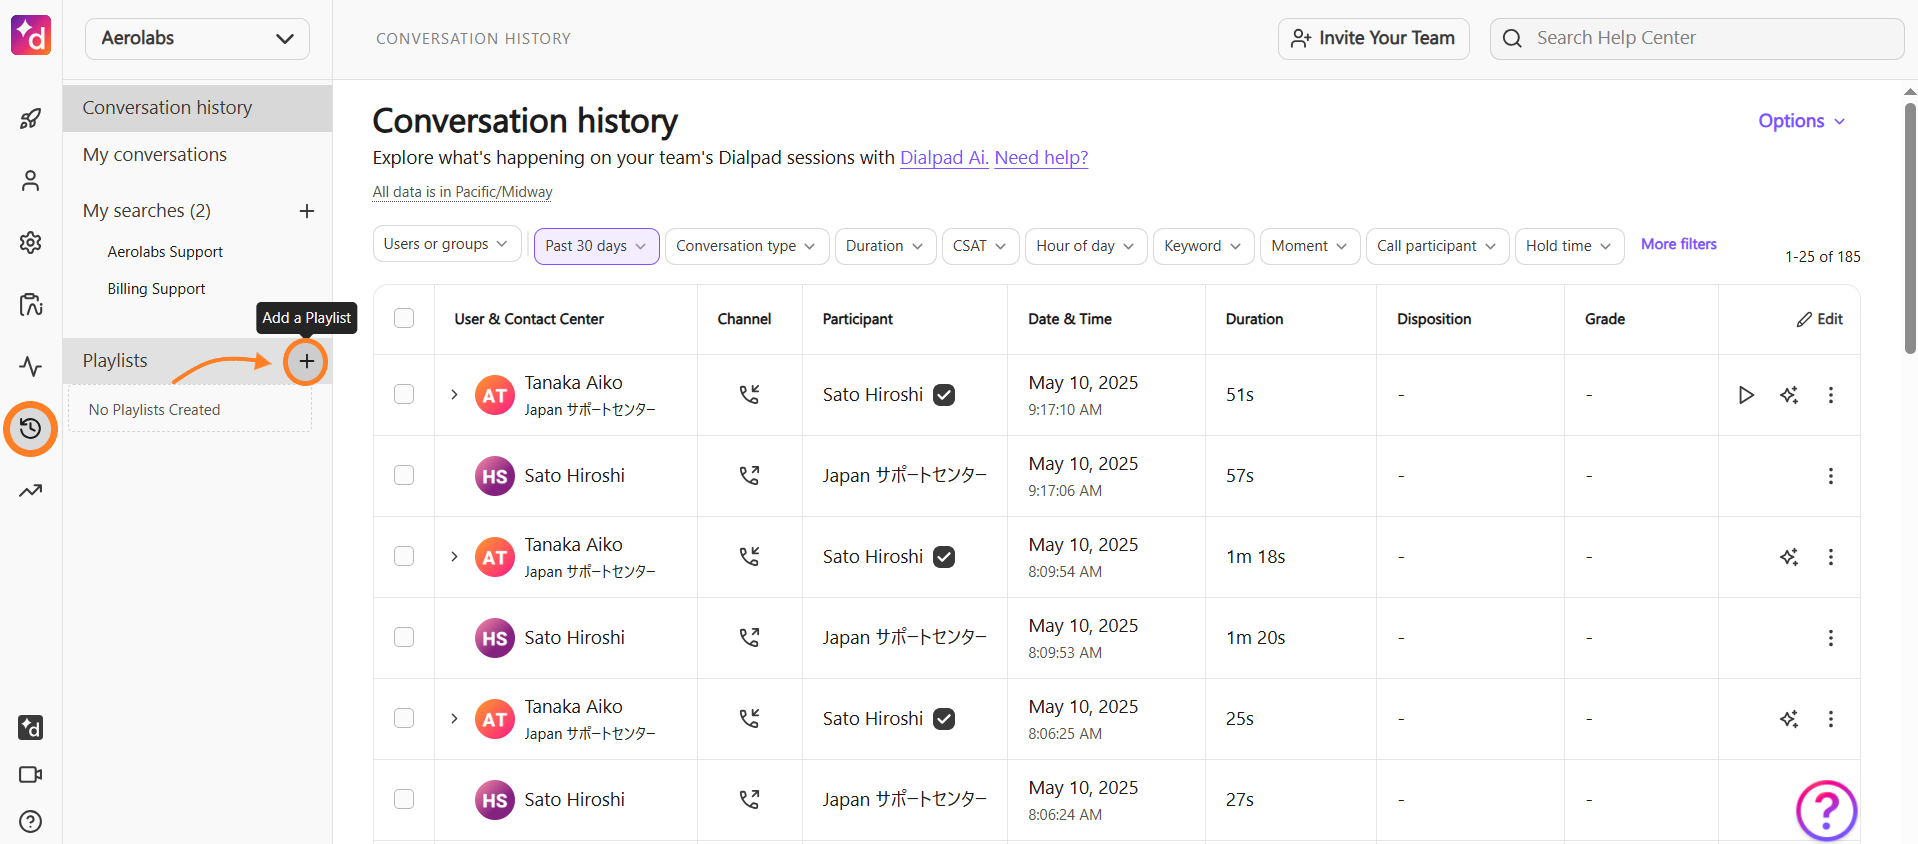The image size is (1918, 844).
Task: Open the Moment filter dropdown
Action: tap(1310, 246)
